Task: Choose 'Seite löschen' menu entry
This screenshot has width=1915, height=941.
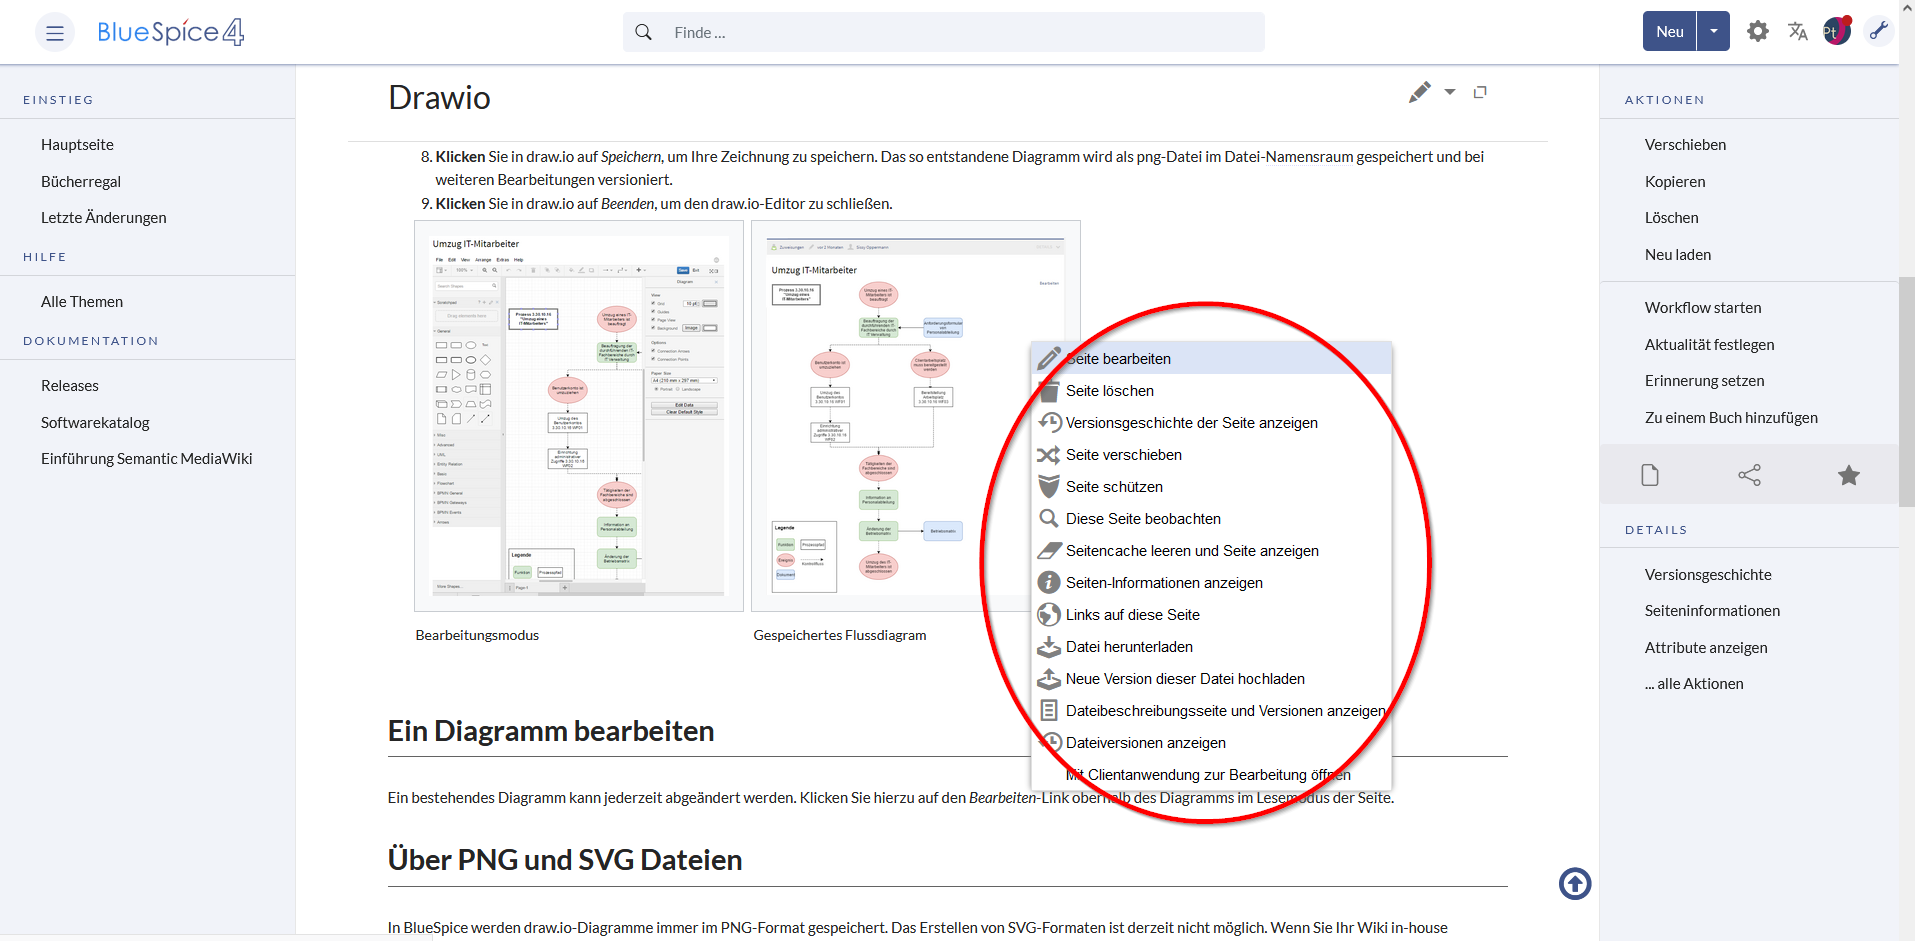Action: tap(1211, 391)
